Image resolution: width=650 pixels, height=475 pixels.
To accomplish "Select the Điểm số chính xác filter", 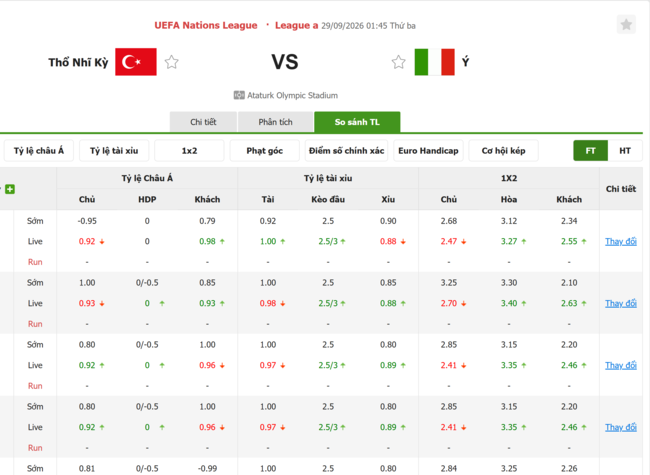I will click(346, 150).
